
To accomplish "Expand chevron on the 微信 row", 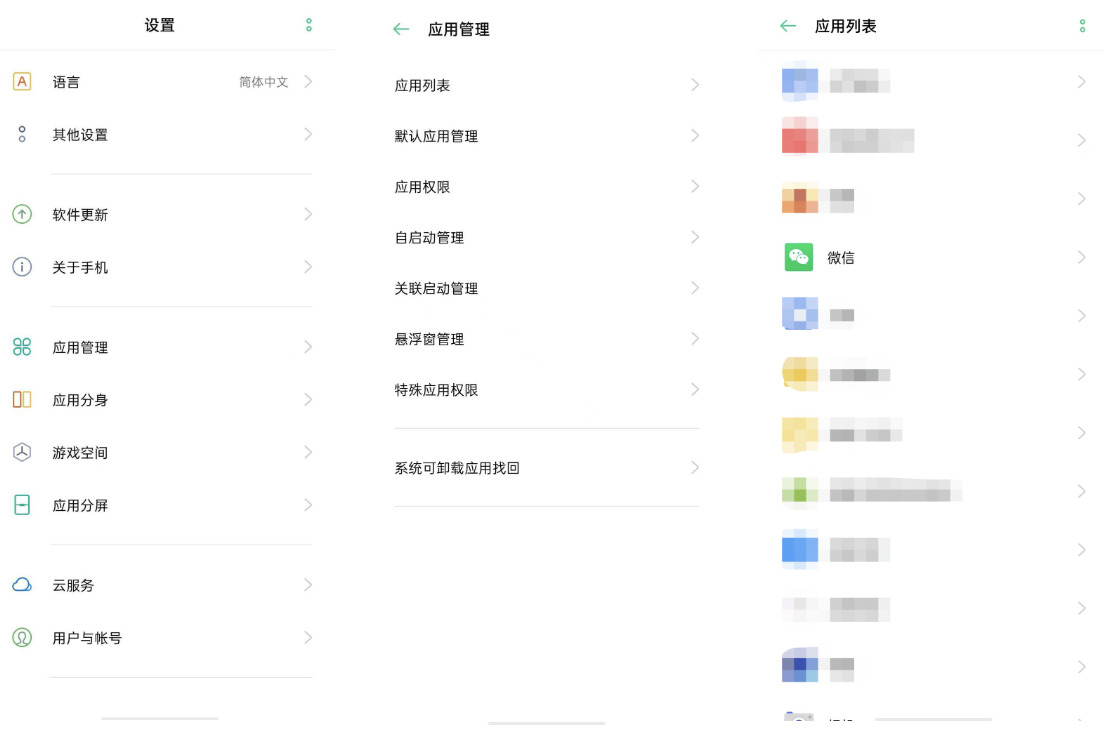I will pyautogui.click(x=1081, y=257).
